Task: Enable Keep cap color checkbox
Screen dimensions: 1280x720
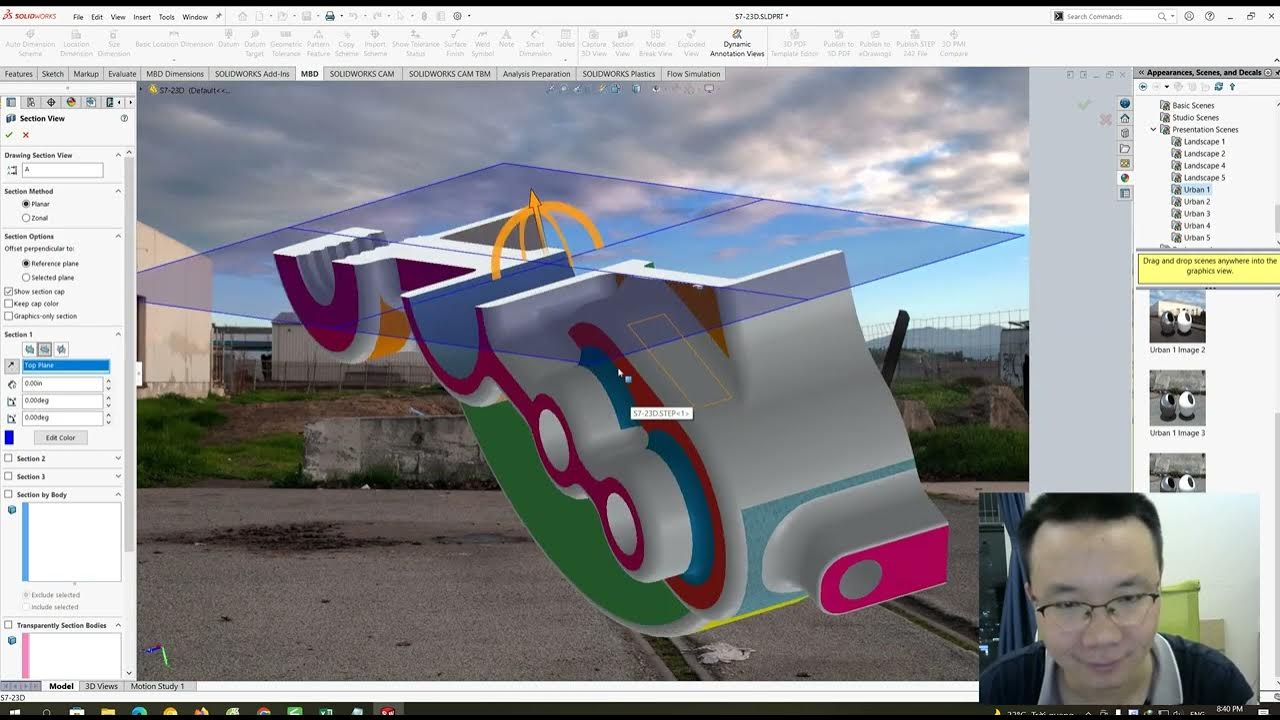Action: tap(9, 304)
